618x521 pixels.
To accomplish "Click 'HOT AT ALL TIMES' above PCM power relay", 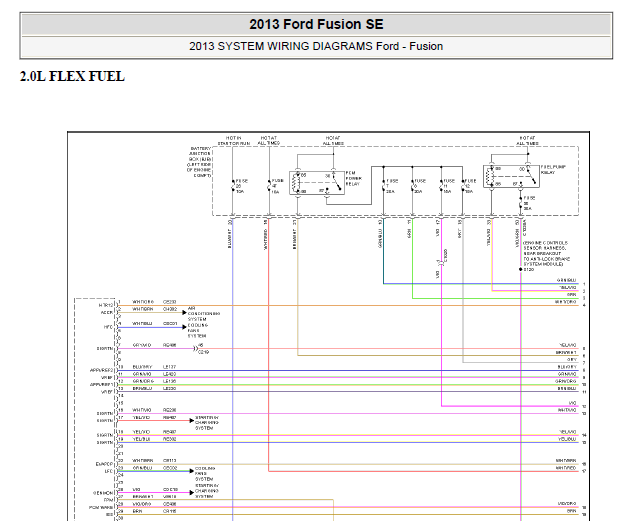I will [333, 141].
